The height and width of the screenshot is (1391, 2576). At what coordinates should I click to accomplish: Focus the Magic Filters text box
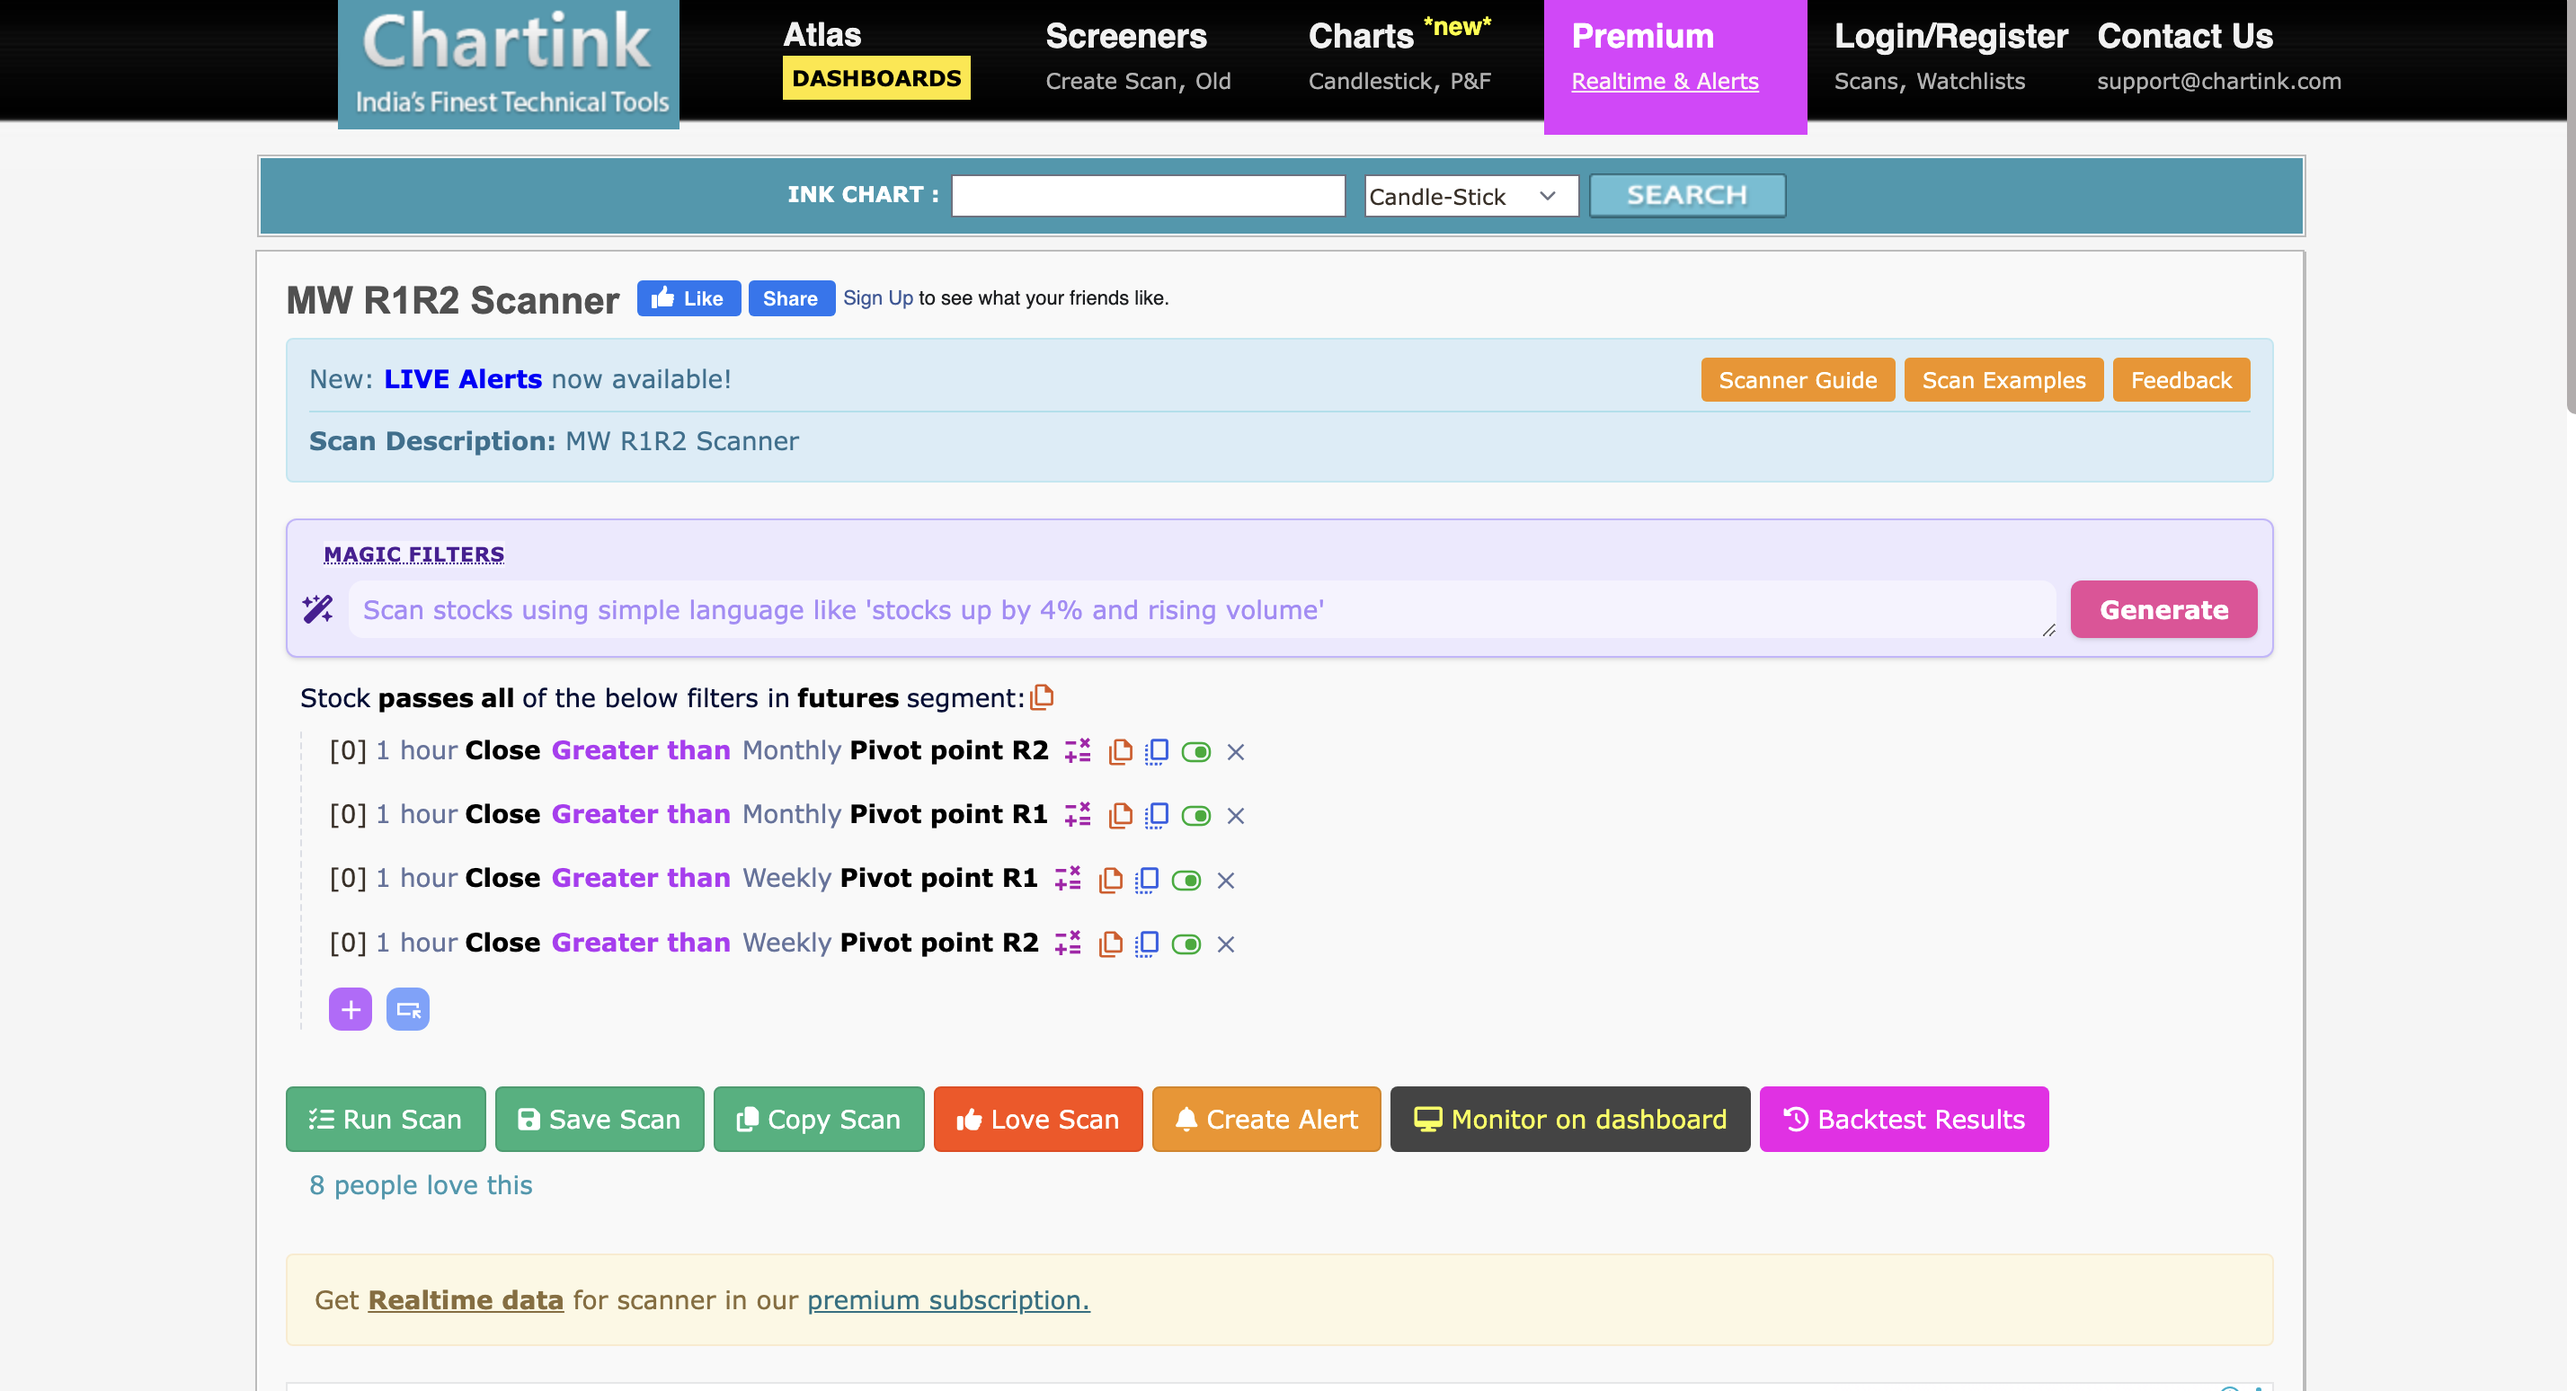[1201, 610]
